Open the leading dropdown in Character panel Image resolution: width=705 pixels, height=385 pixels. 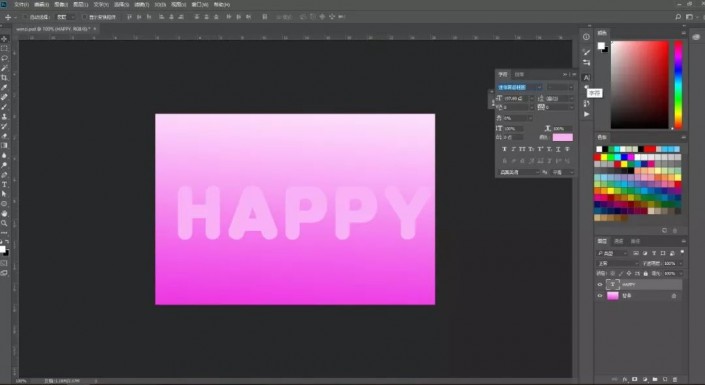click(571, 98)
